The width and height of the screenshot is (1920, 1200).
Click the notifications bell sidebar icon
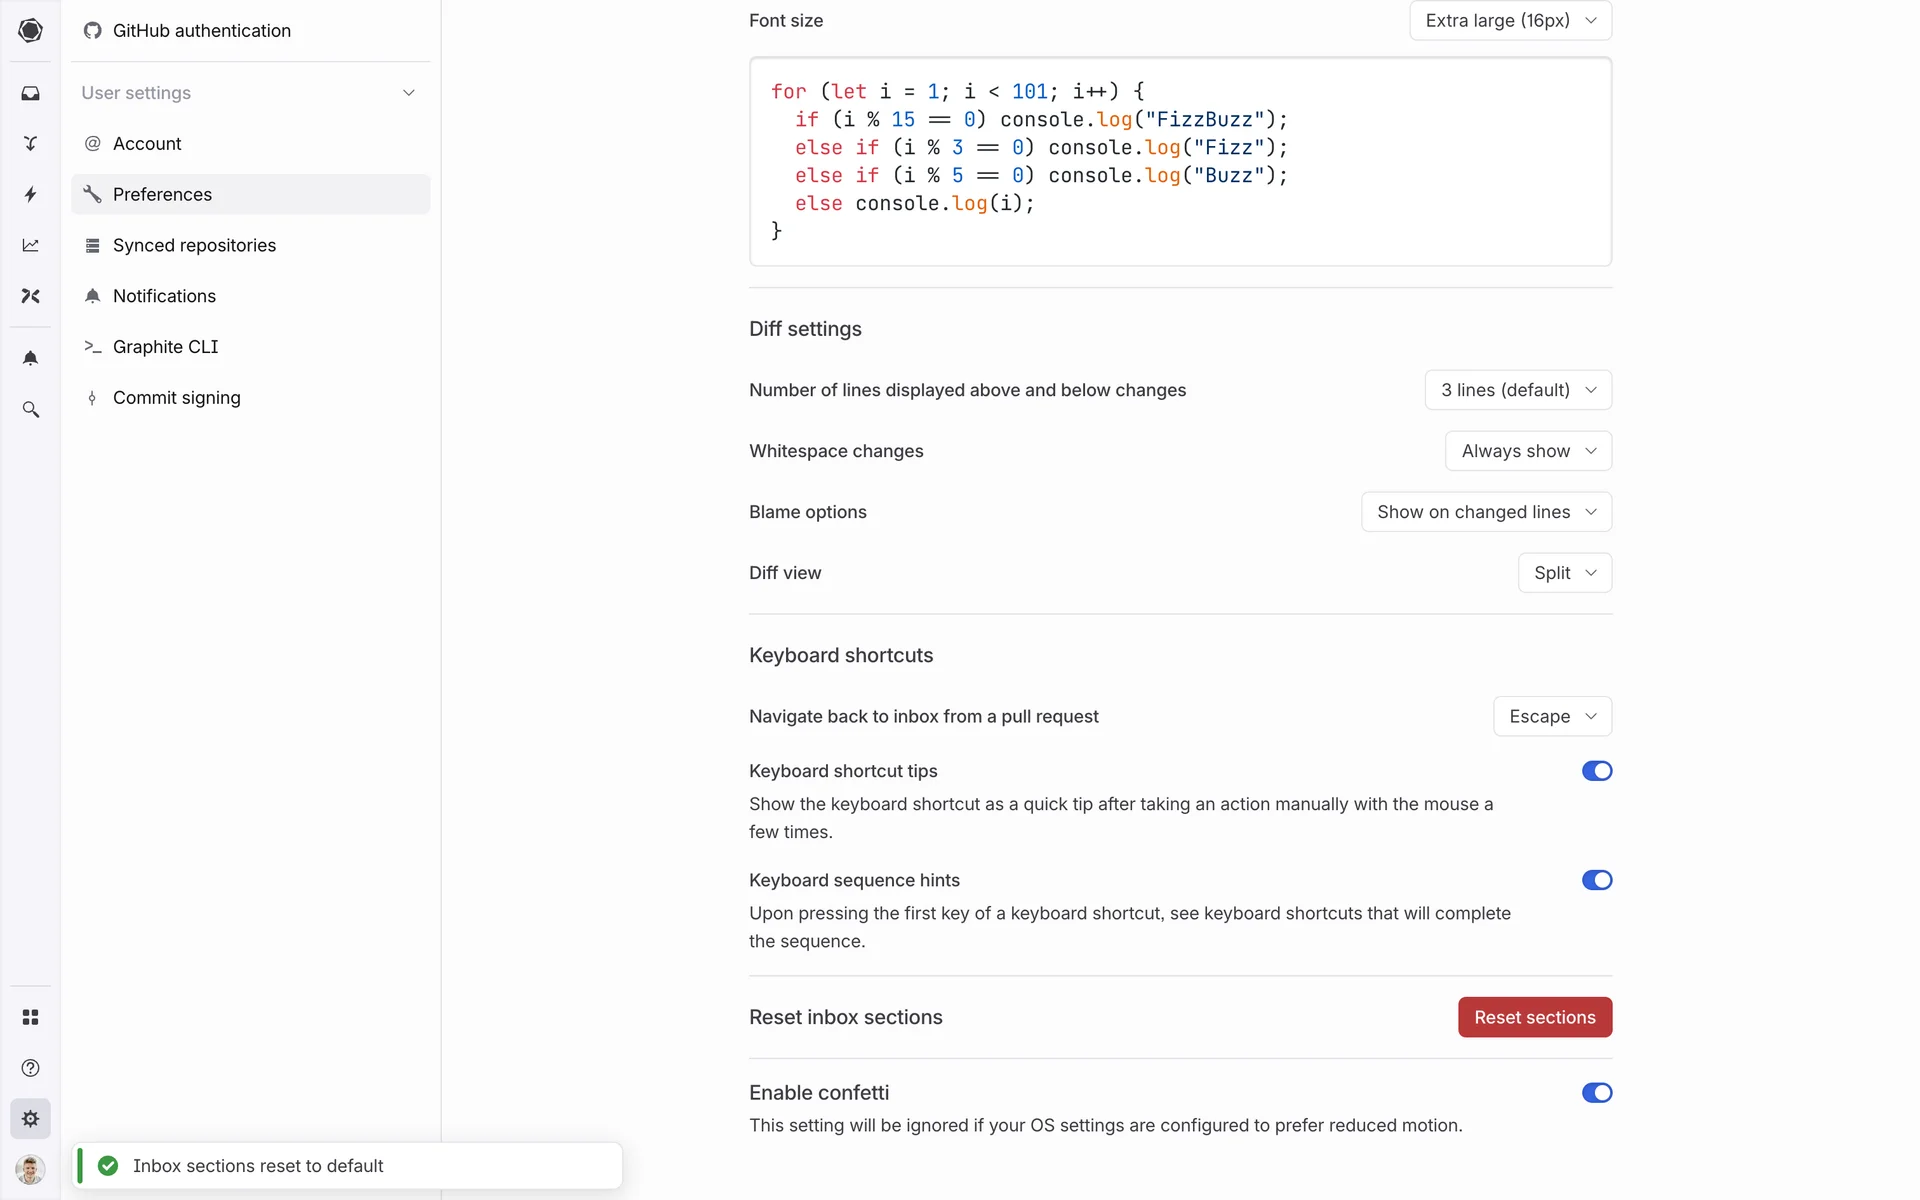[x=30, y=359]
